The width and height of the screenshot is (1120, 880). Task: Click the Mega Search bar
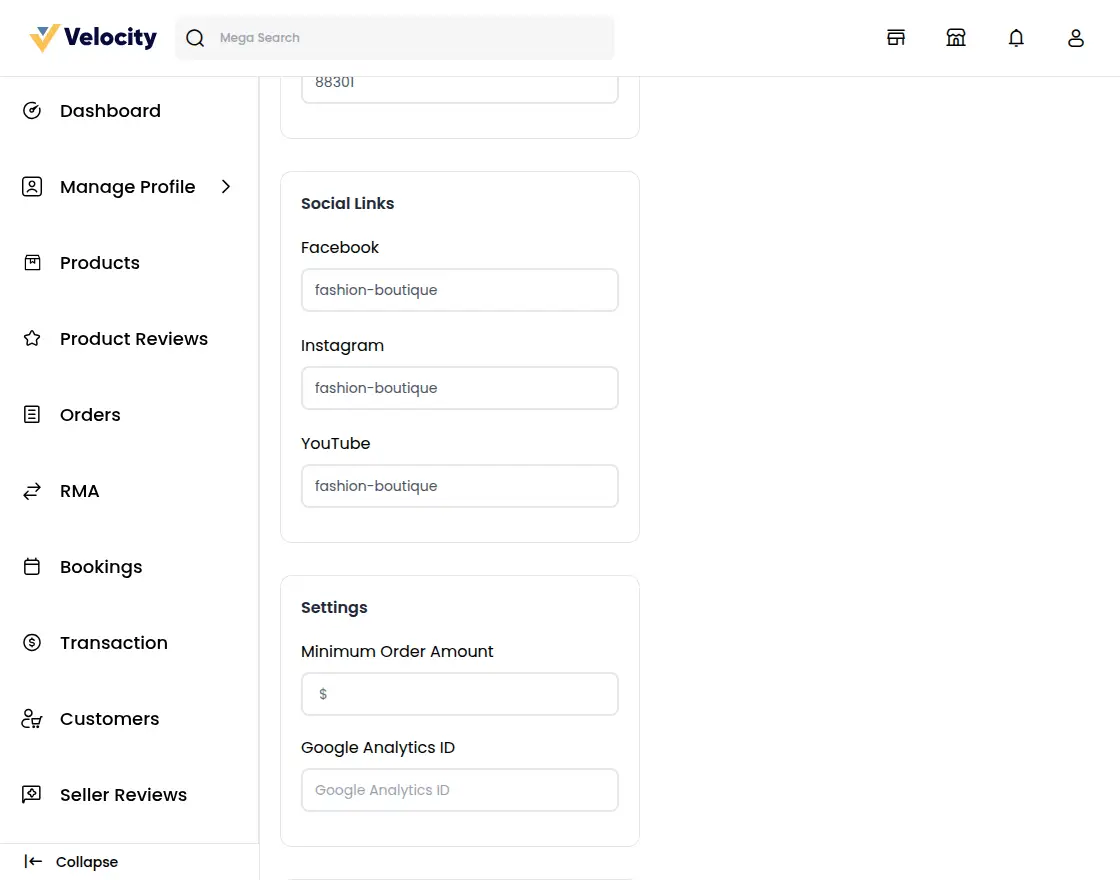click(x=394, y=37)
